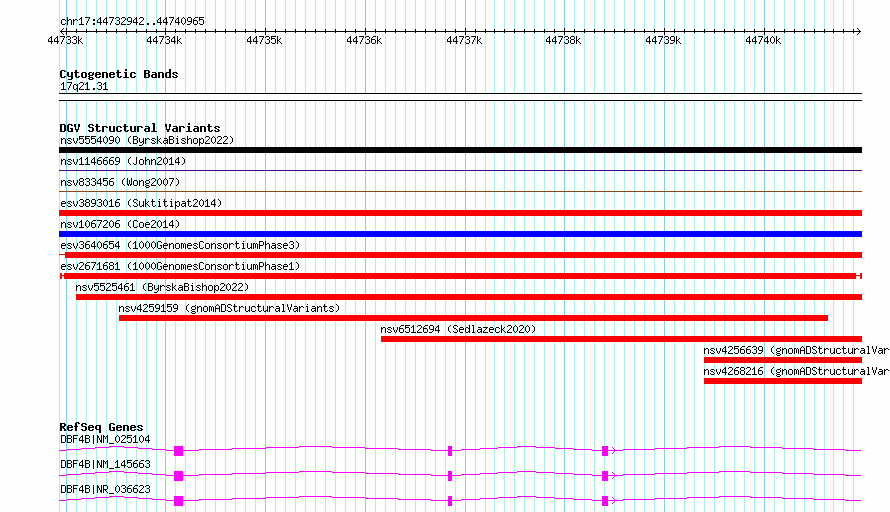Click the DBF4B|NR_036623 transcript label
The height and width of the screenshot is (512, 890).
click(105, 489)
